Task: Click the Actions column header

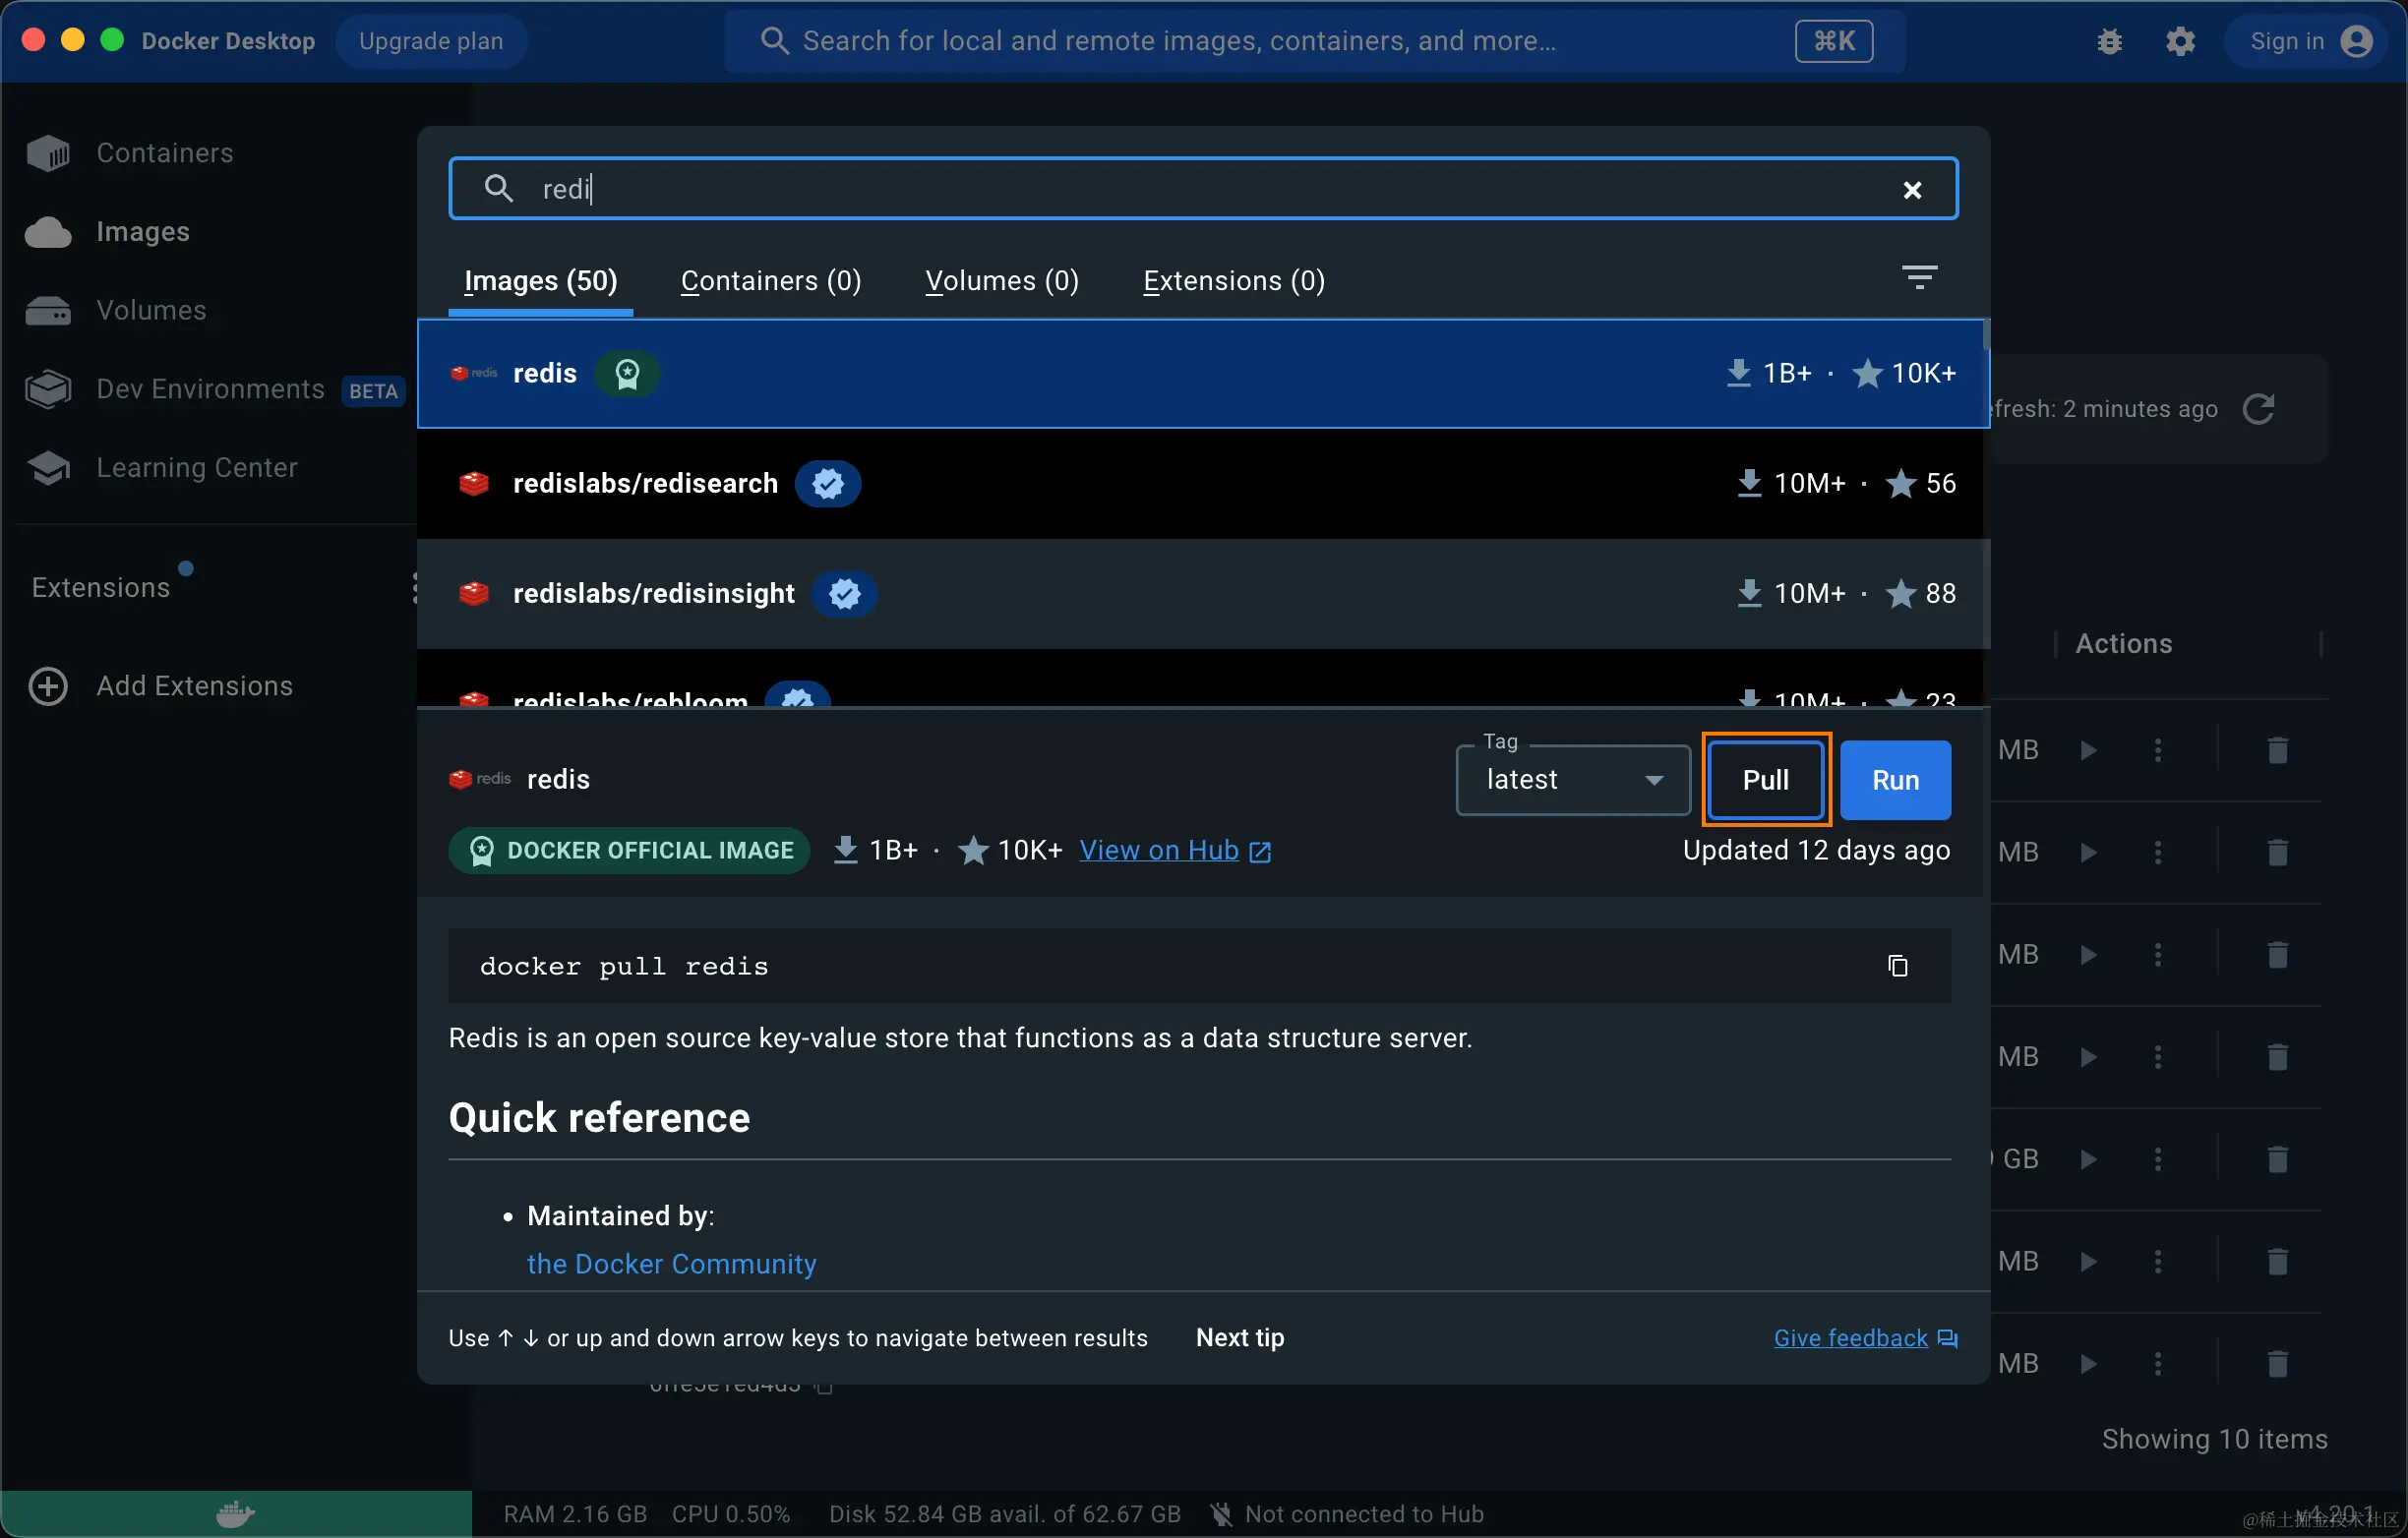Action: pos(2124,644)
